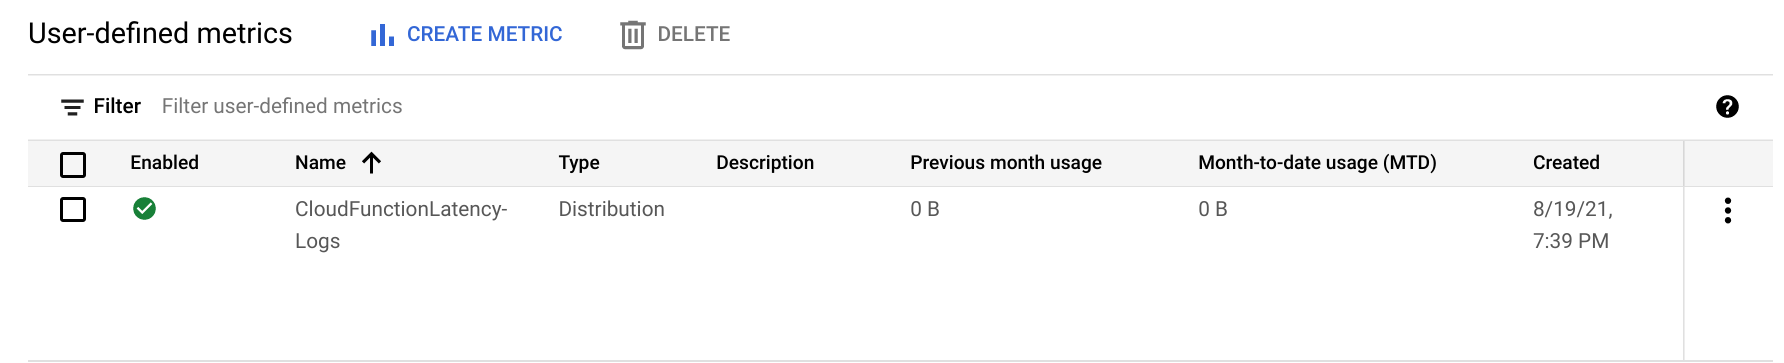Open the help question mark icon
This screenshot has height=363, width=1784.
coord(1727,107)
